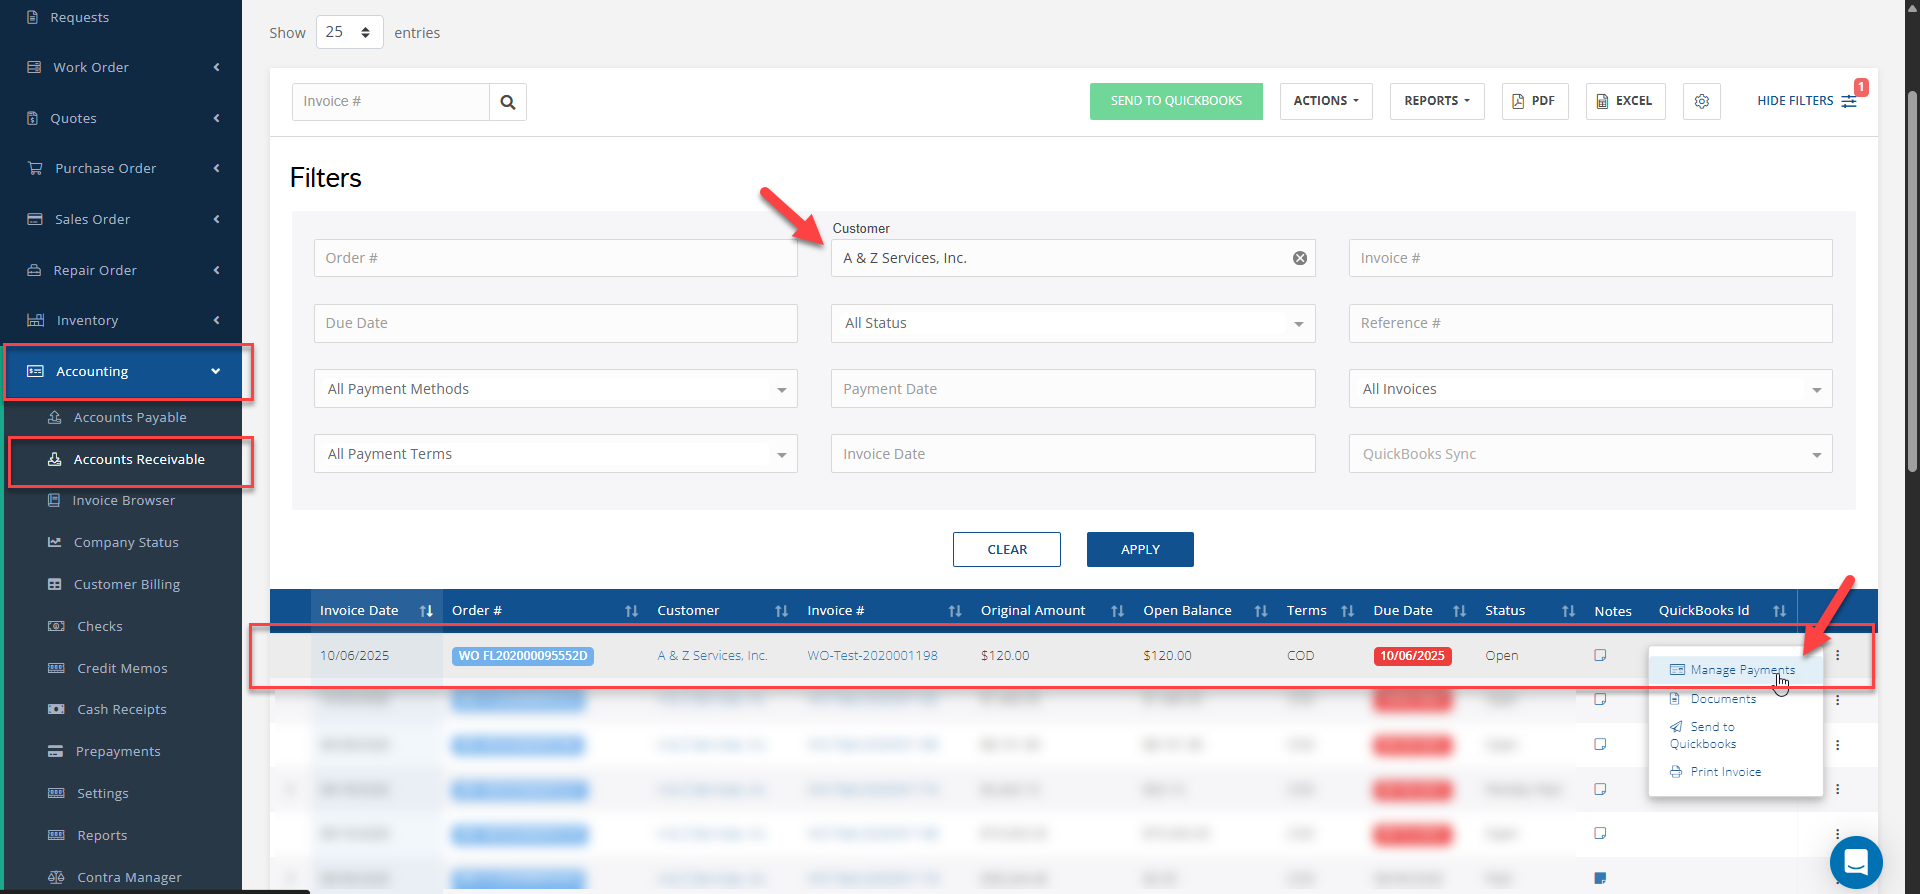Toggle Hide Filters panel
The image size is (1920, 894).
pyautogui.click(x=1806, y=101)
